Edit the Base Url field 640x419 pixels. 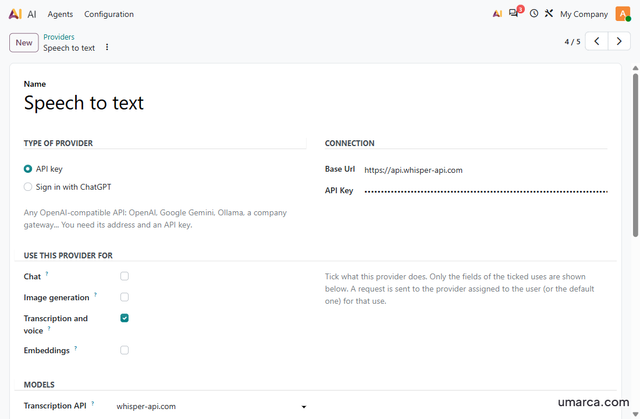coord(486,170)
